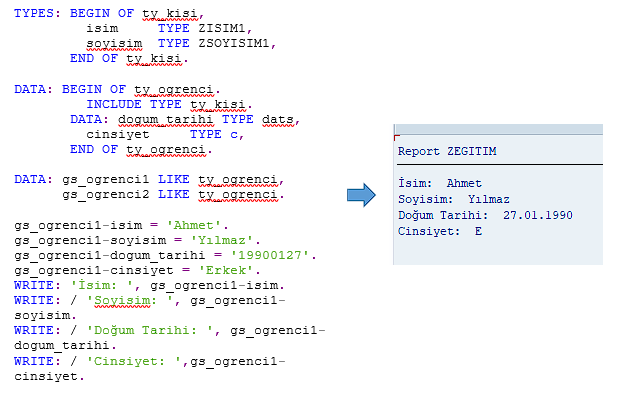Select the Soyisim: Yılmaz output line
The image size is (629, 402).
pos(453,199)
